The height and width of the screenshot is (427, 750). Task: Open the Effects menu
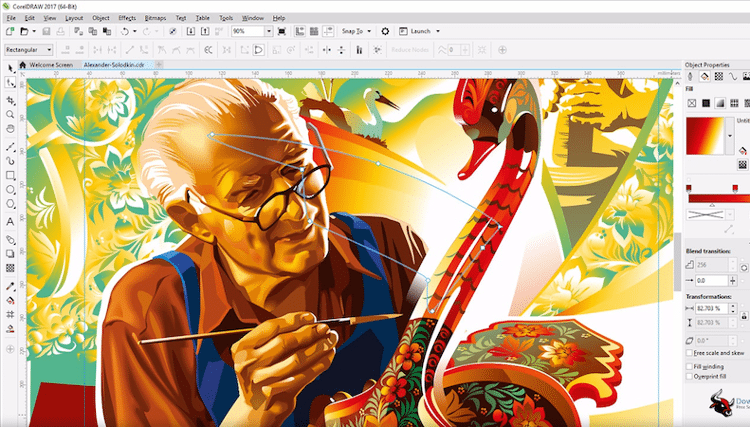tap(127, 18)
